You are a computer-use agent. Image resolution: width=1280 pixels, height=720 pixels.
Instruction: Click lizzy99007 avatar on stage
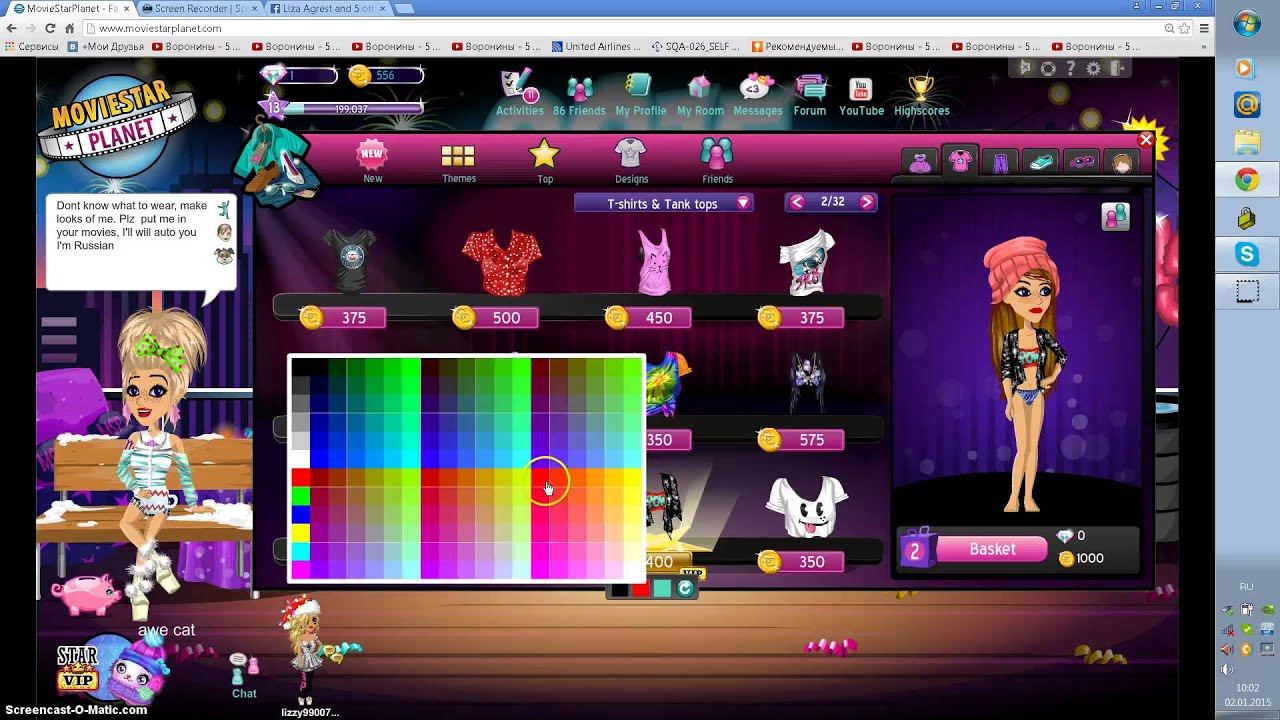click(306, 650)
